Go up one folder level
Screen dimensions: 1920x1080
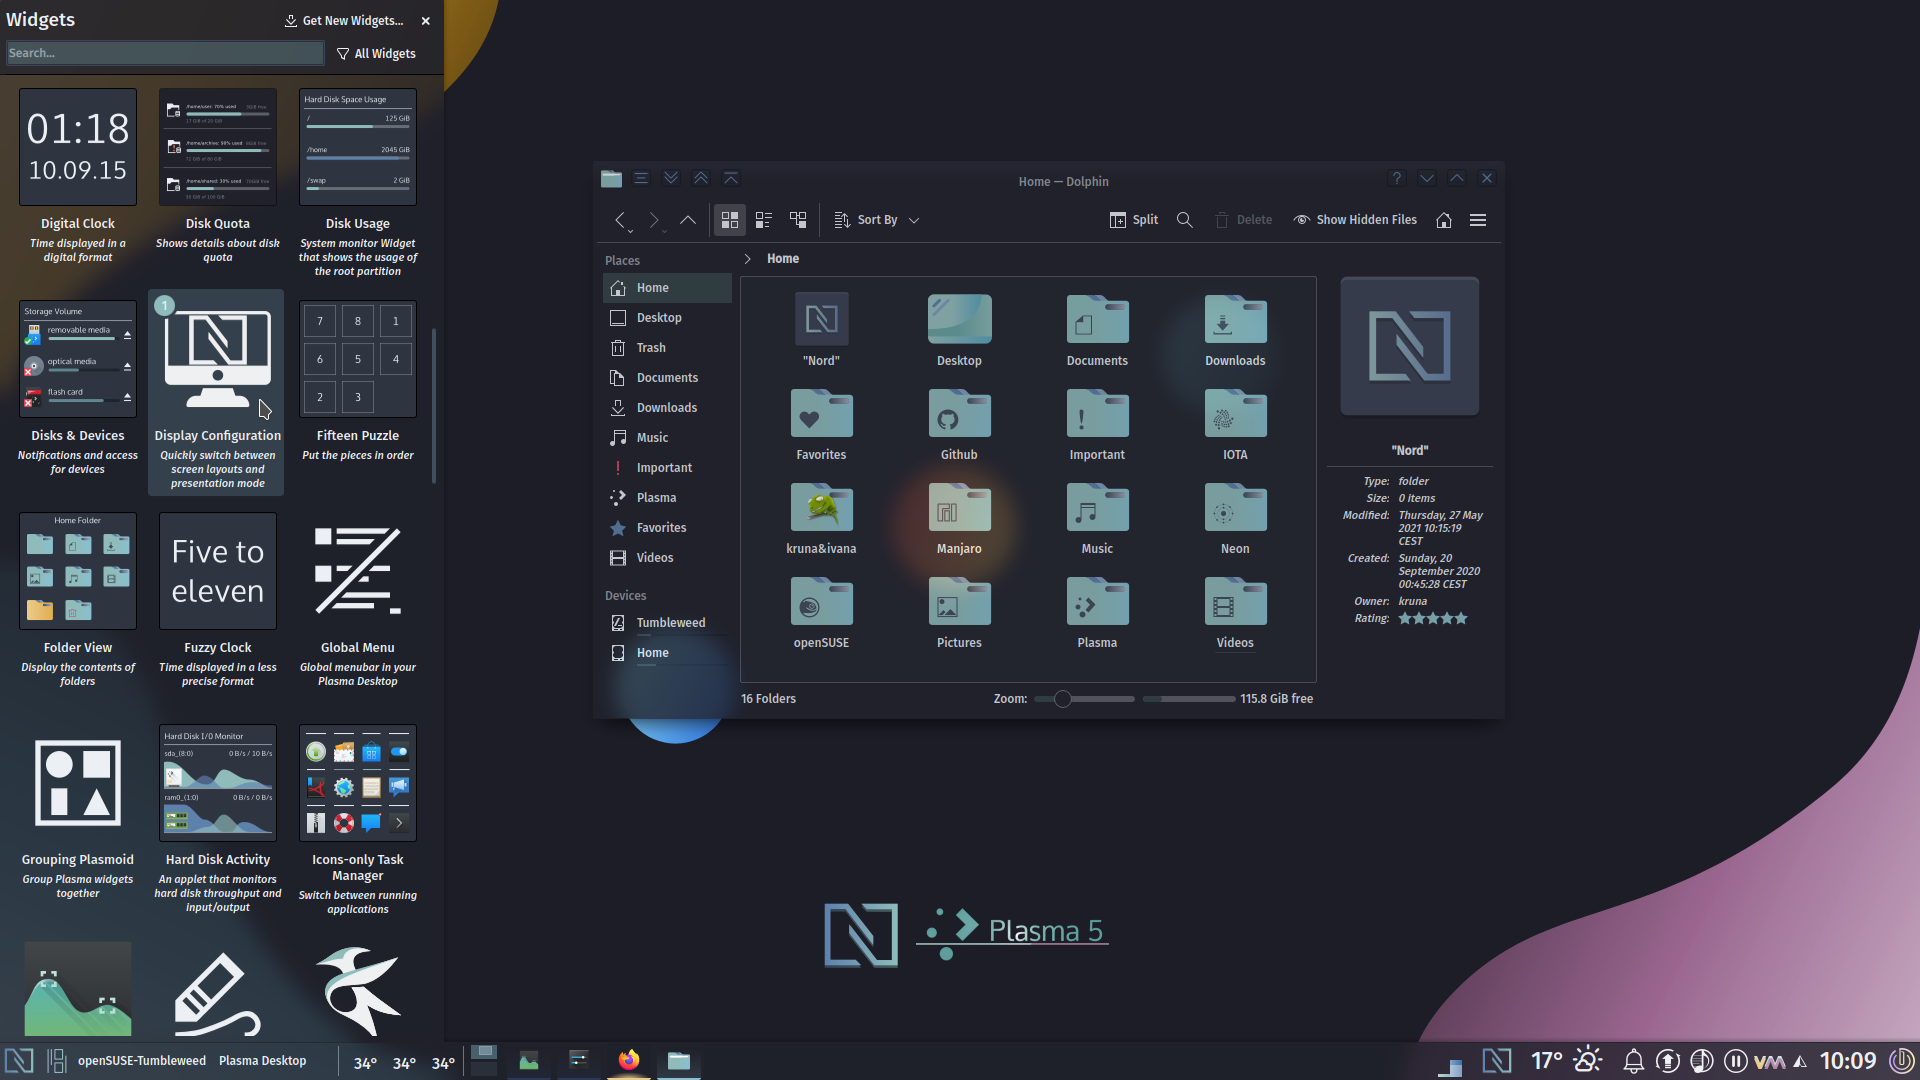coord(688,220)
